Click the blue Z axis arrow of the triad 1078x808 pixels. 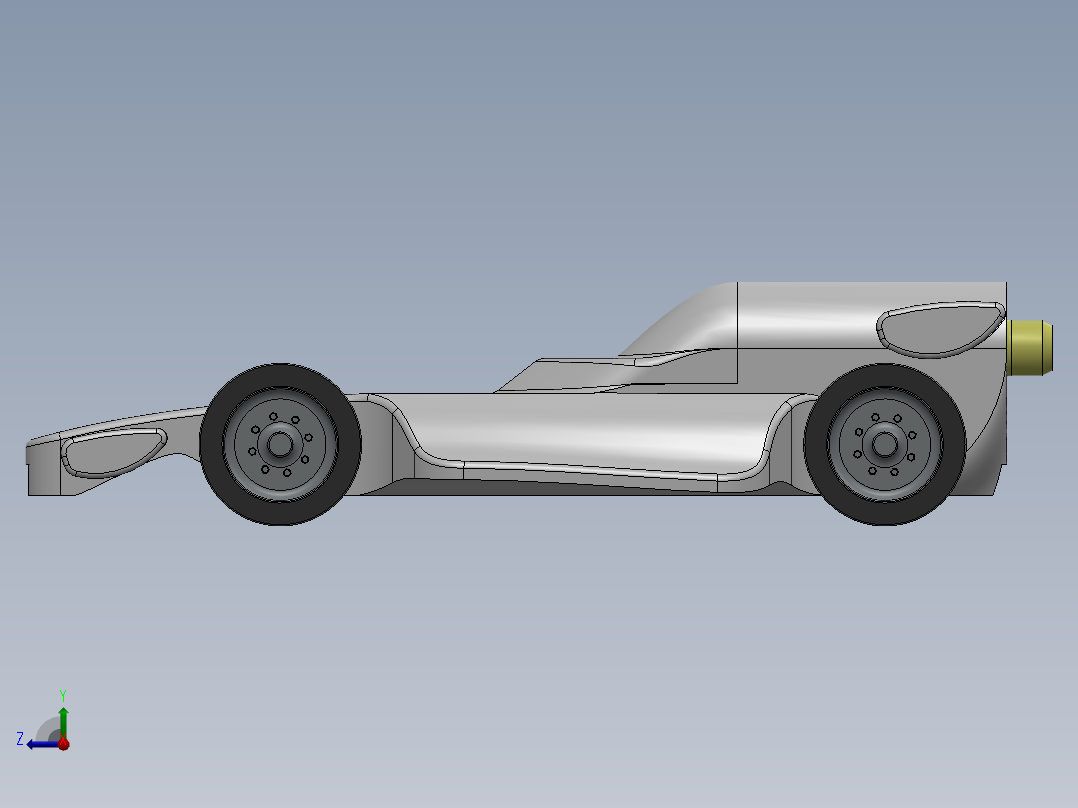click(41, 744)
